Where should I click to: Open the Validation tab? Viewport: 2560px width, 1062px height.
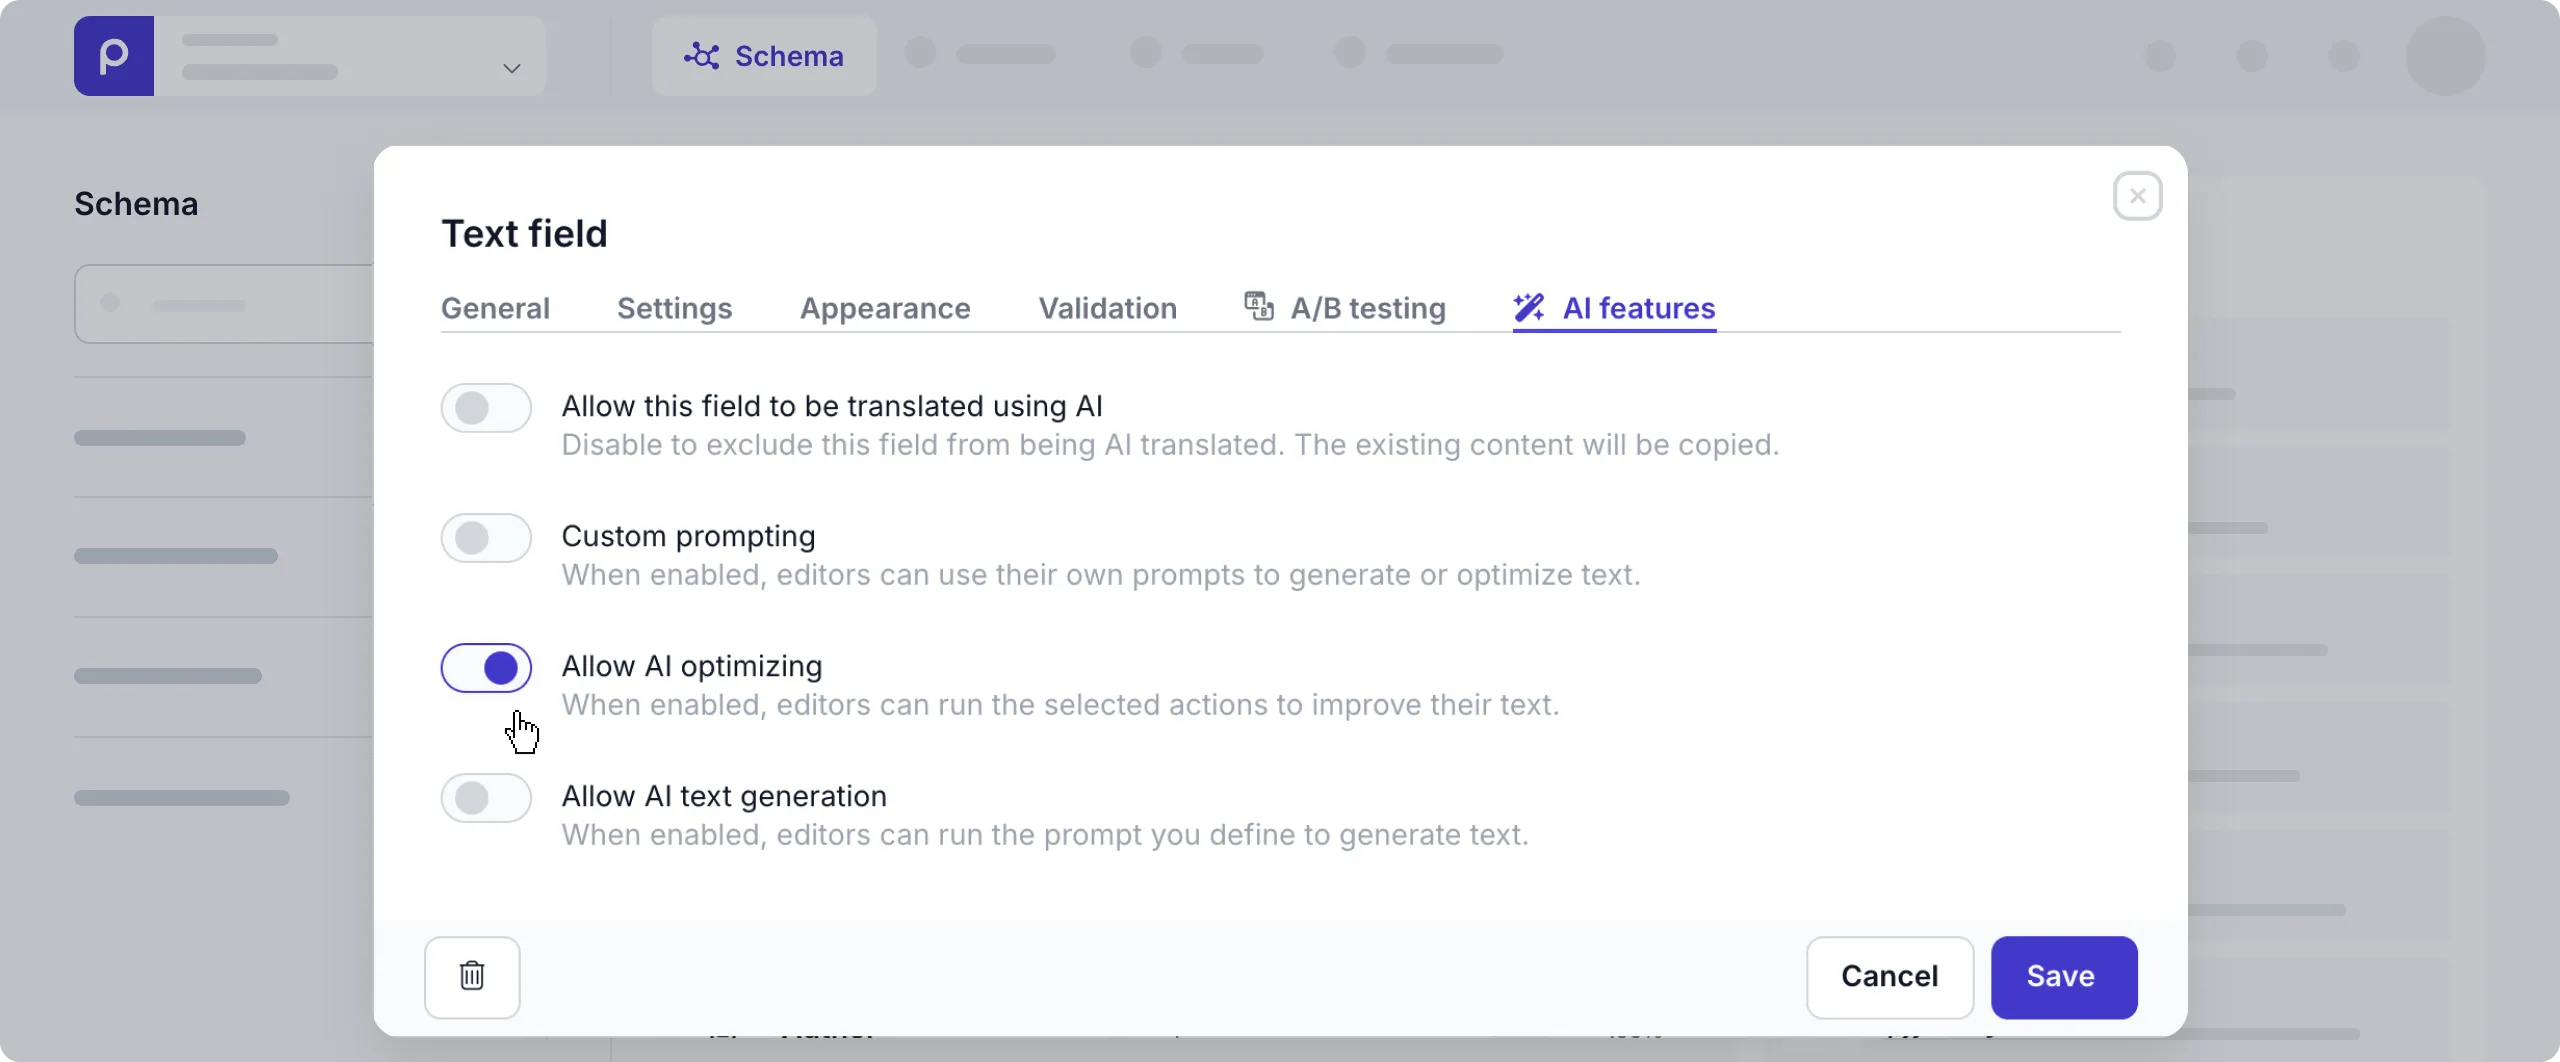click(1107, 308)
